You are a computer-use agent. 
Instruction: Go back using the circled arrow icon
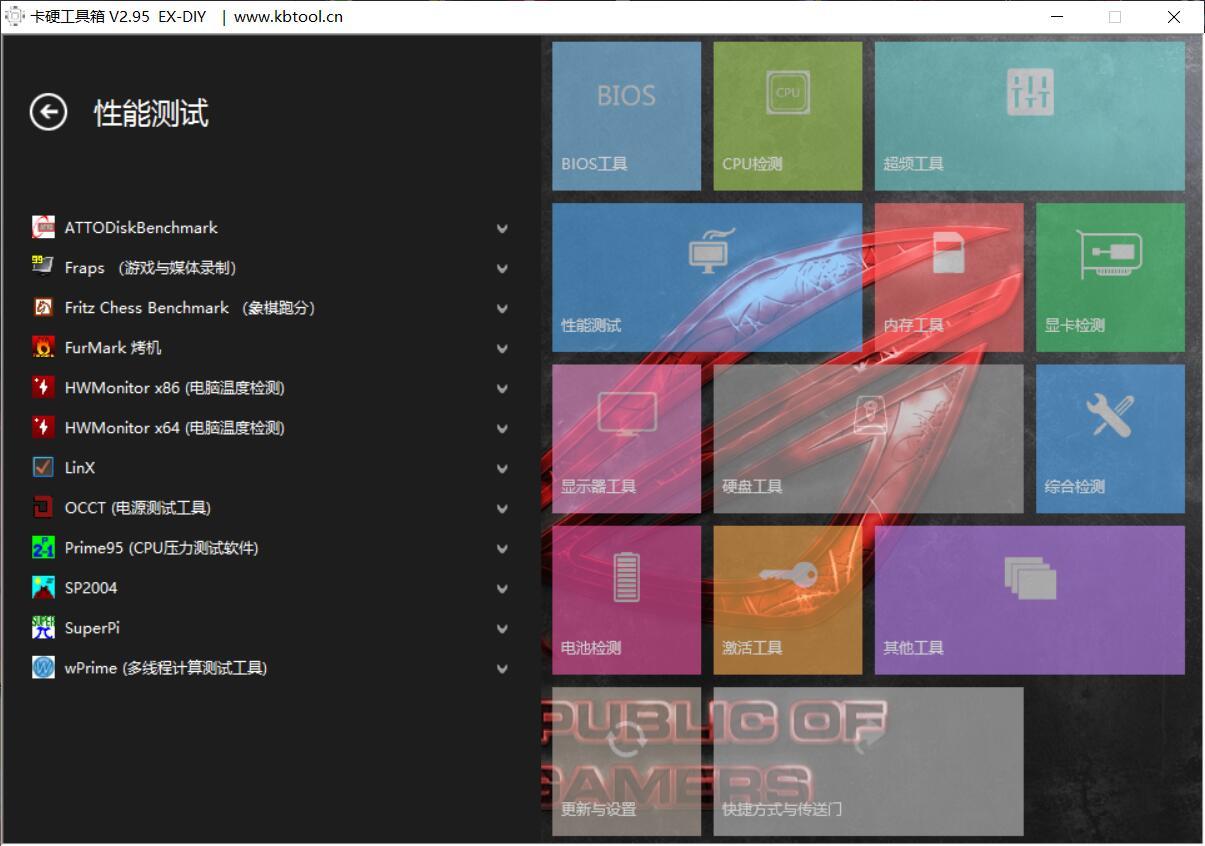[x=48, y=112]
